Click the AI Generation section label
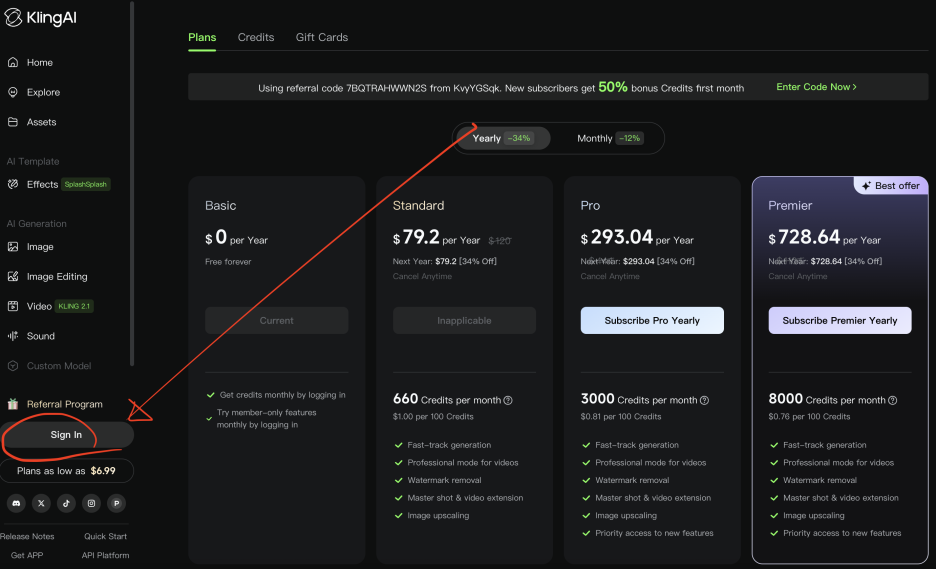 [36, 224]
